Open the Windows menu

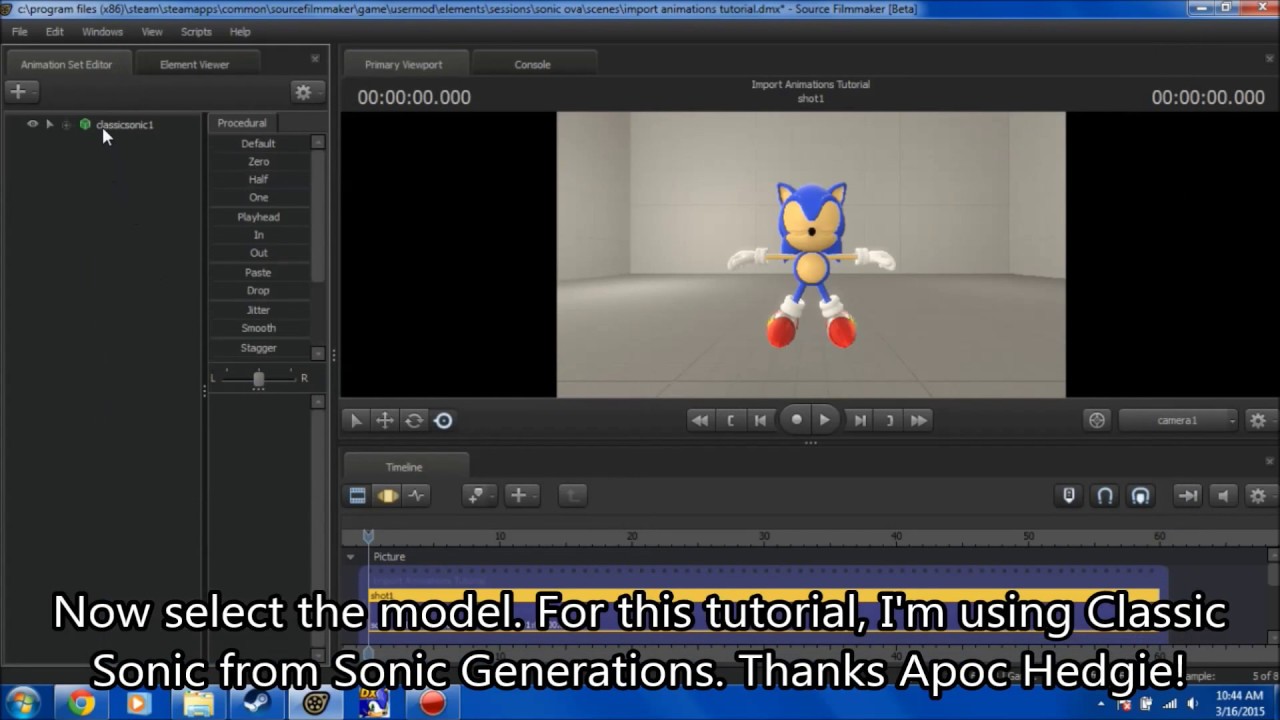pyautogui.click(x=103, y=32)
